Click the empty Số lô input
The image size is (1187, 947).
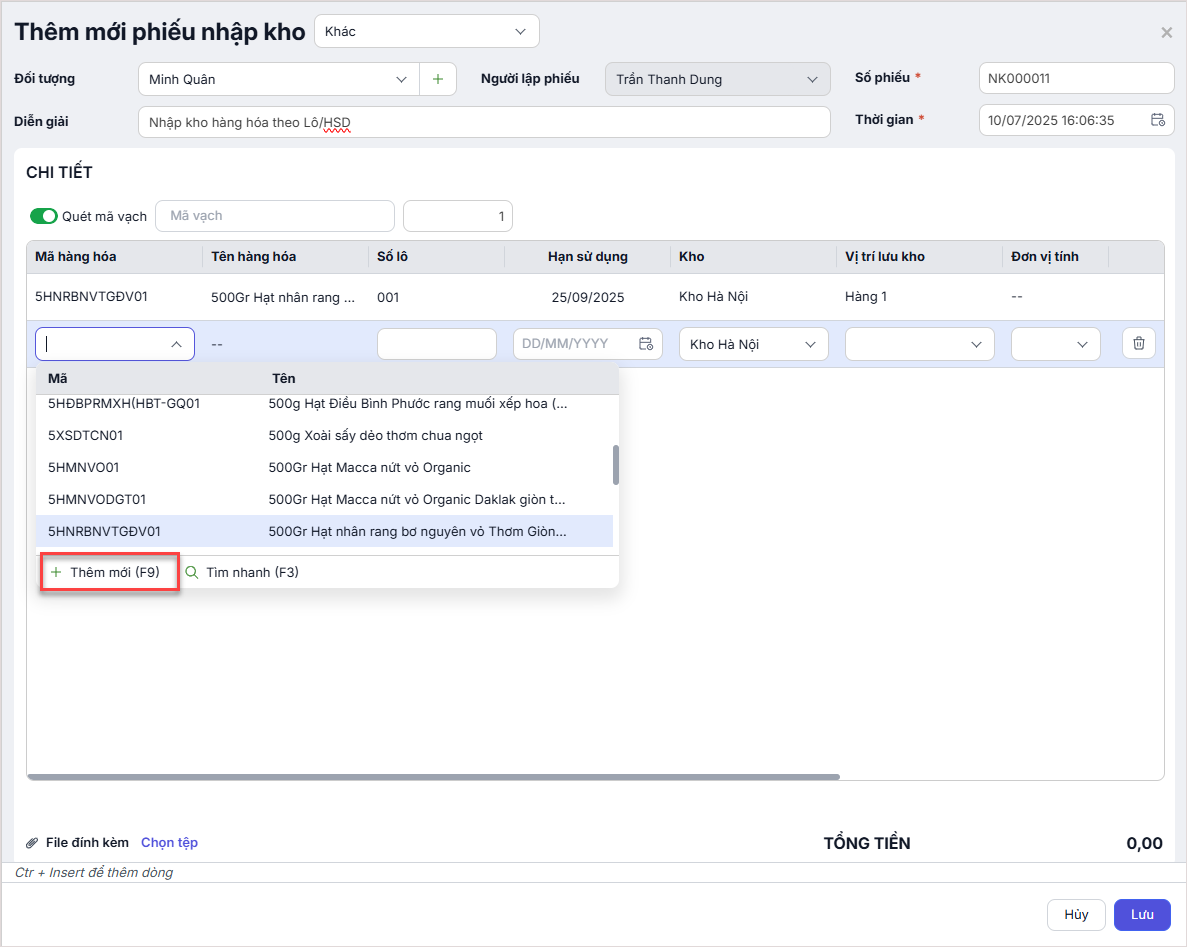coord(437,344)
